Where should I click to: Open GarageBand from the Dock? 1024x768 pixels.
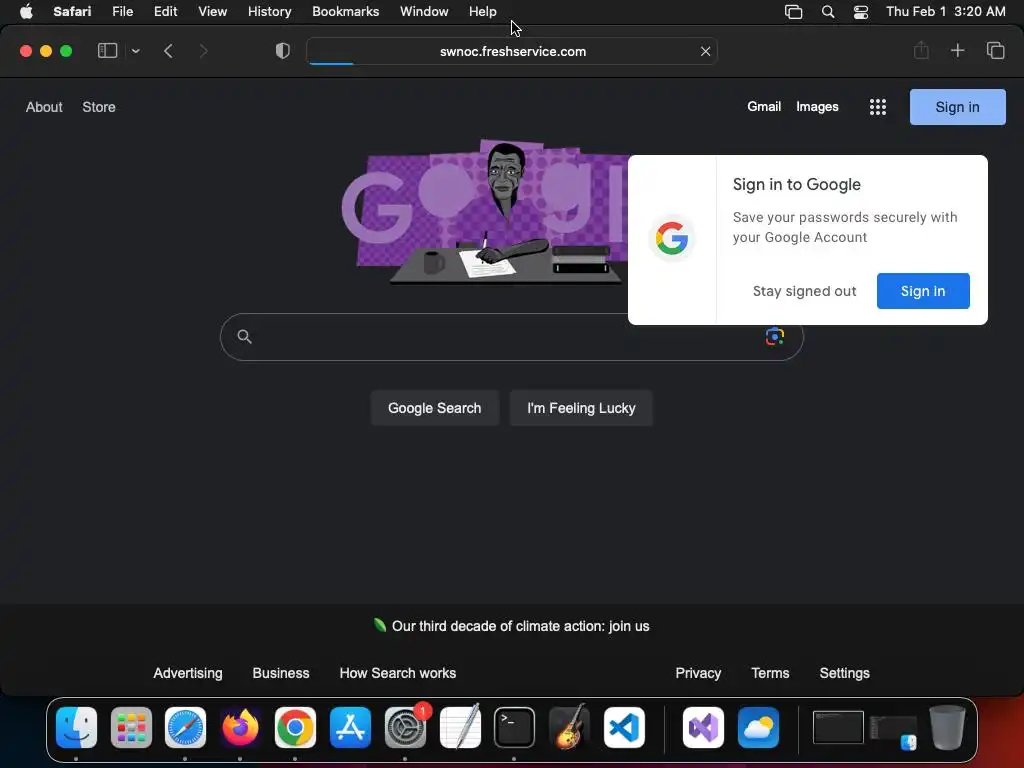[569, 726]
